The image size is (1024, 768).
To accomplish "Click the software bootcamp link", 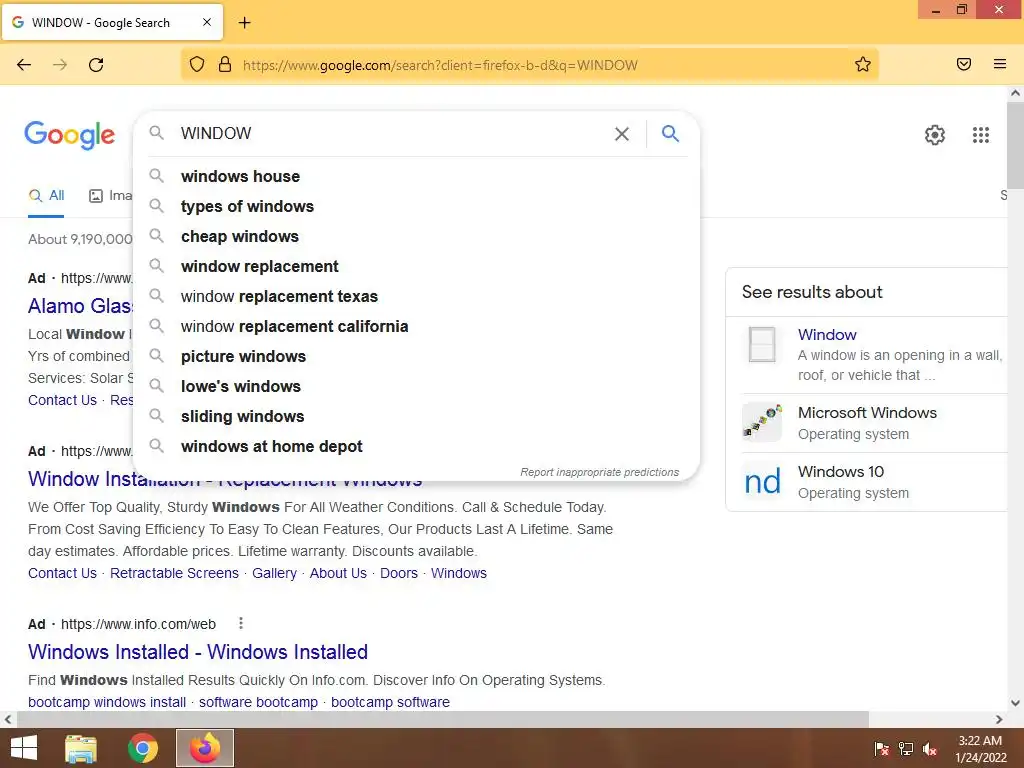I will [x=259, y=702].
